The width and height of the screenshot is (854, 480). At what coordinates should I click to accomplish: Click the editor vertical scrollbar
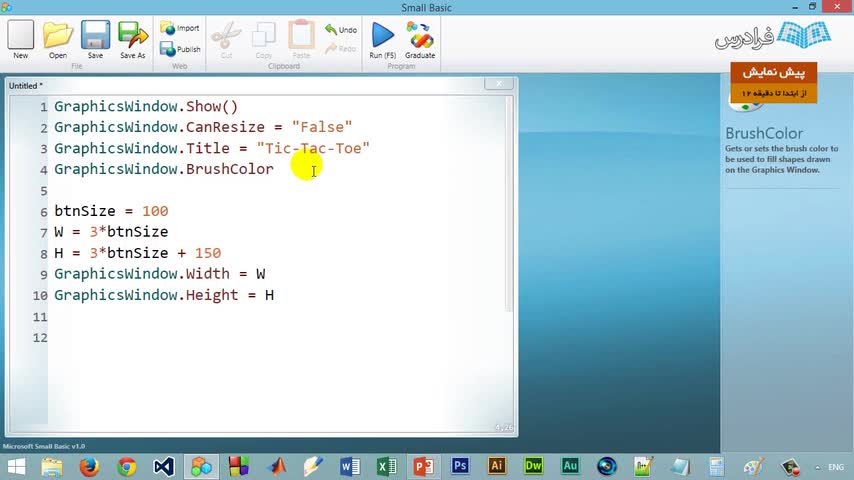click(509, 204)
